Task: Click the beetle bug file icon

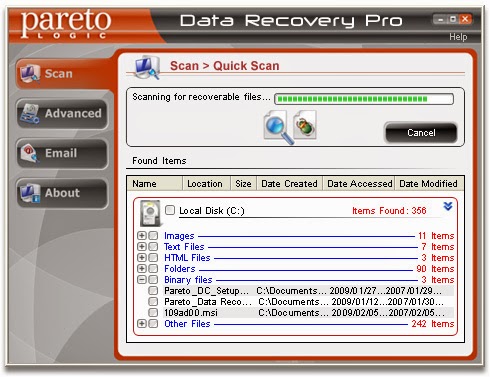Action: coord(305,125)
